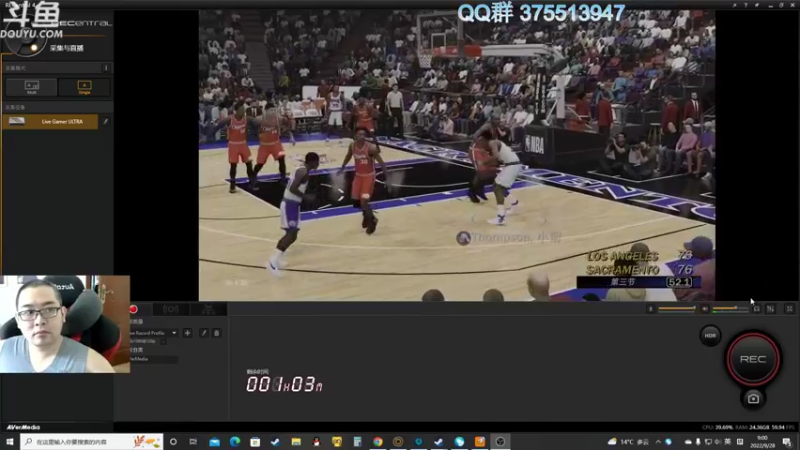Adjust the speaker volume slider
Image resolution: width=800 pixels, height=450 pixels.
click(731, 309)
